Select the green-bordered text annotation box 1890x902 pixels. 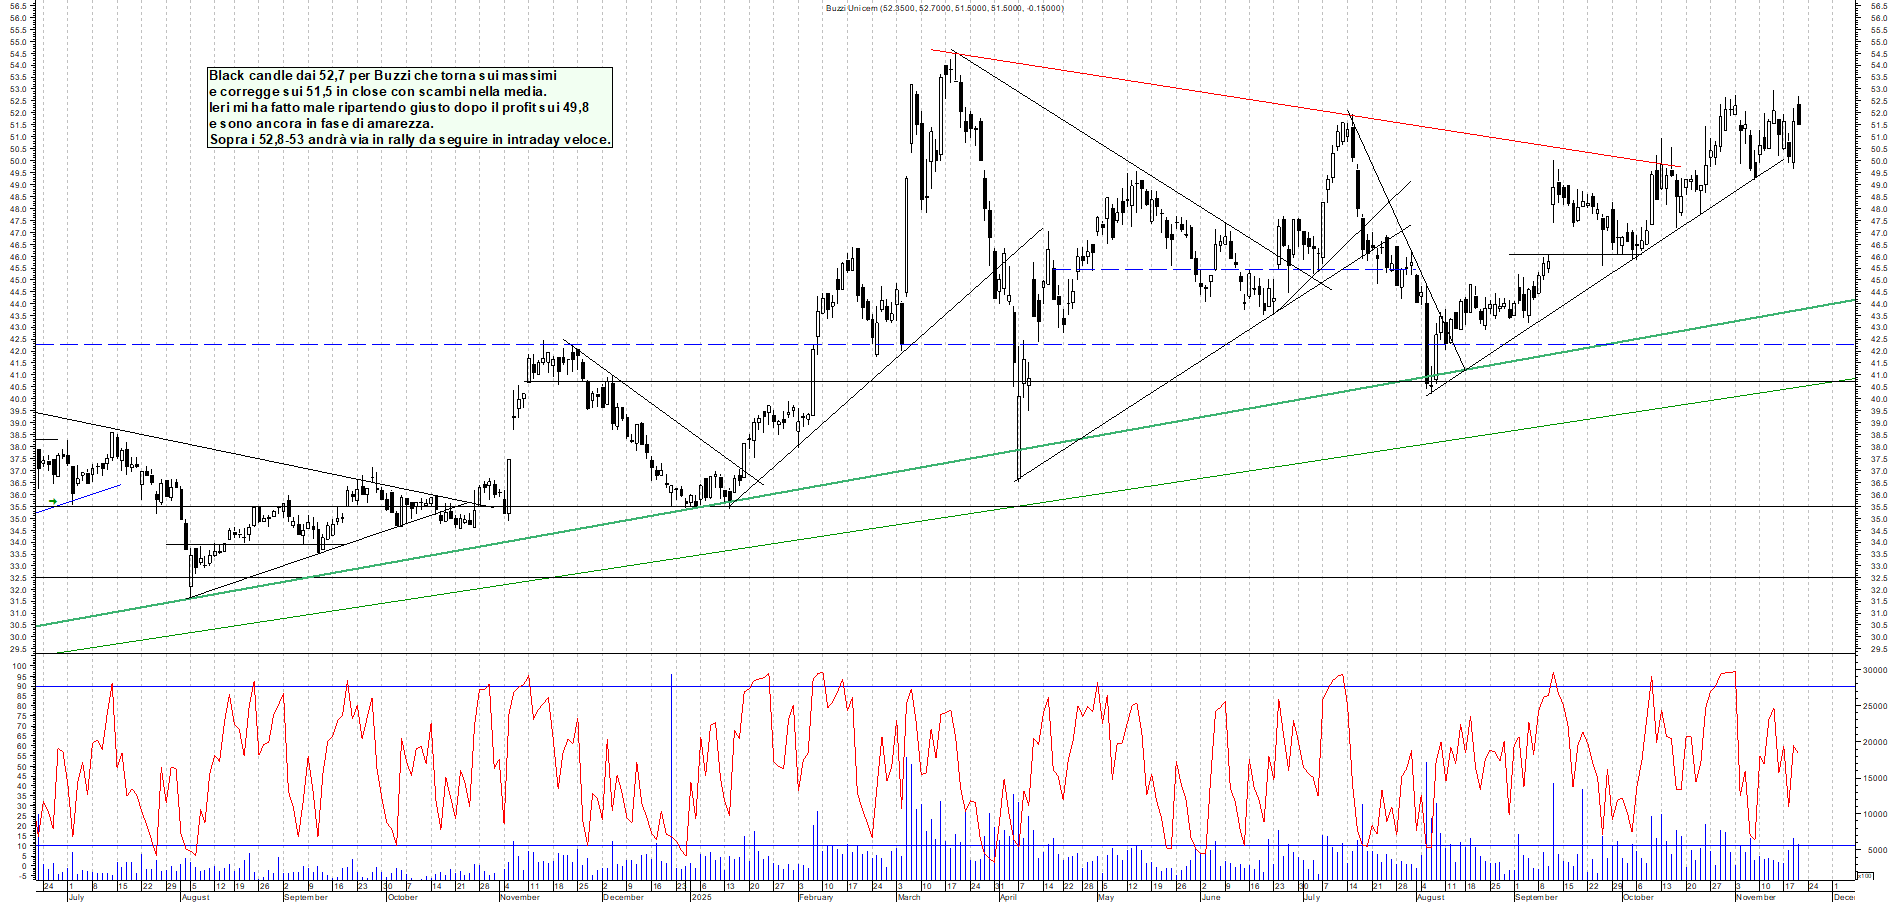click(x=409, y=107)
